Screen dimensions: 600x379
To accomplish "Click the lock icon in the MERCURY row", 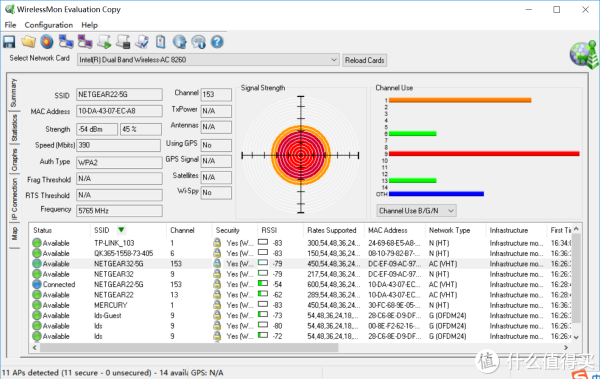I will click(x=217, y=305).
